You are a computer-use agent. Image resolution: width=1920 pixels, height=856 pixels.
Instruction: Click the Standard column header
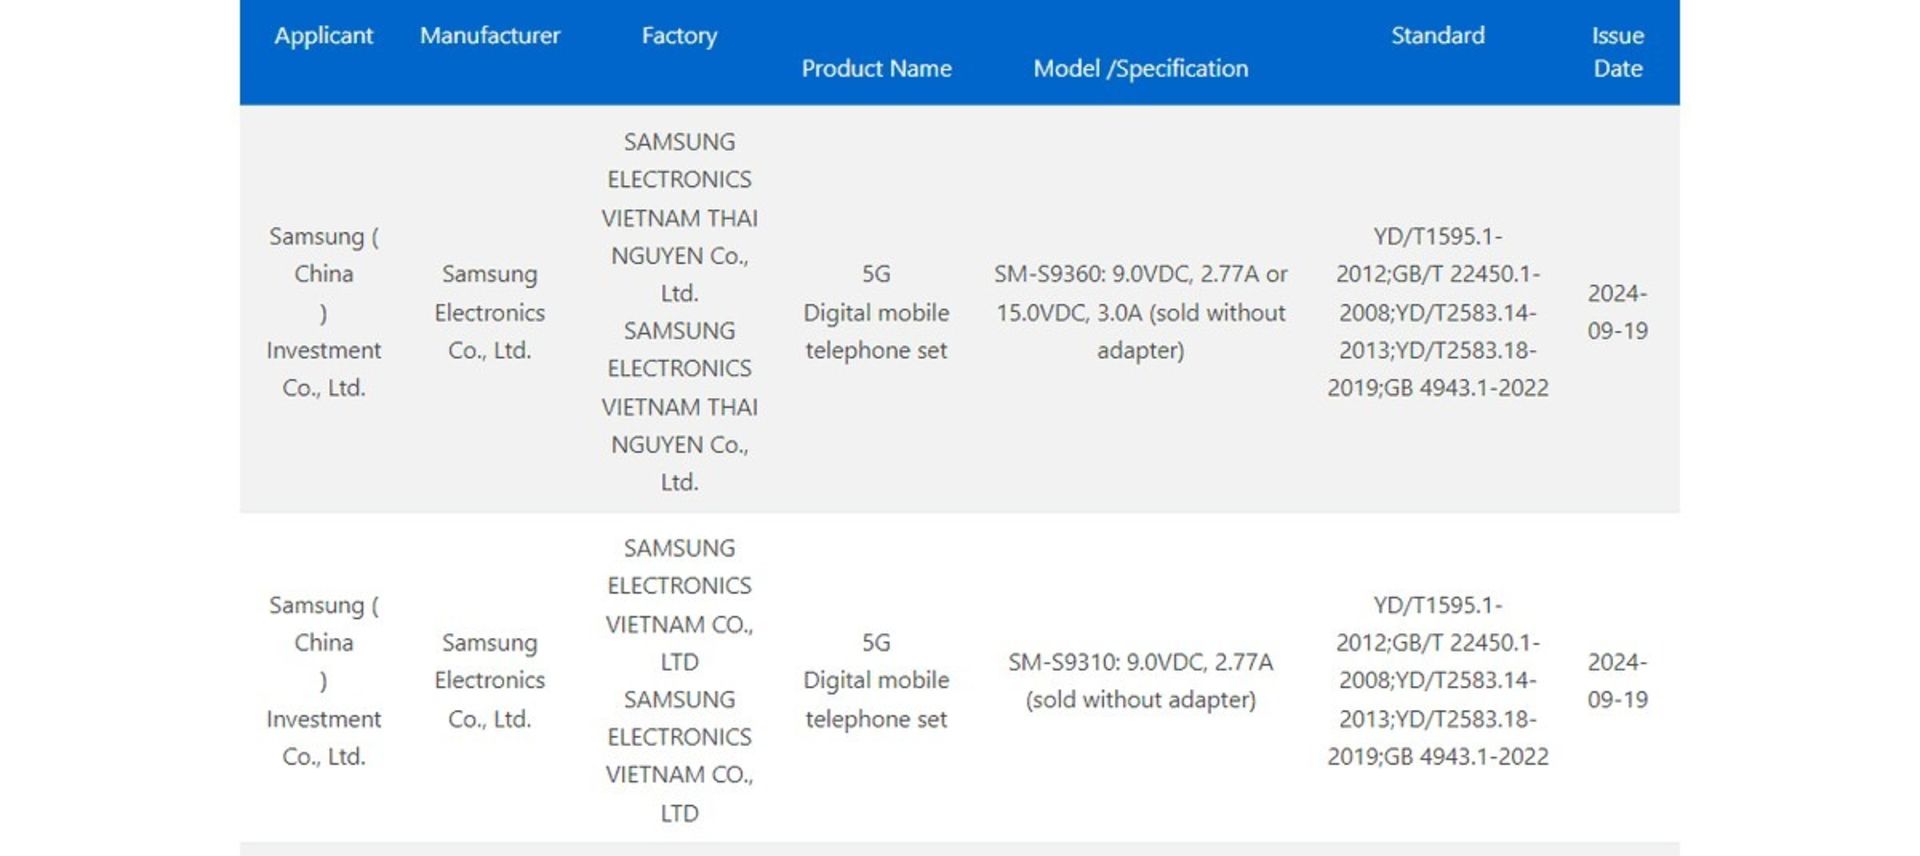(x=1437, y=36)
